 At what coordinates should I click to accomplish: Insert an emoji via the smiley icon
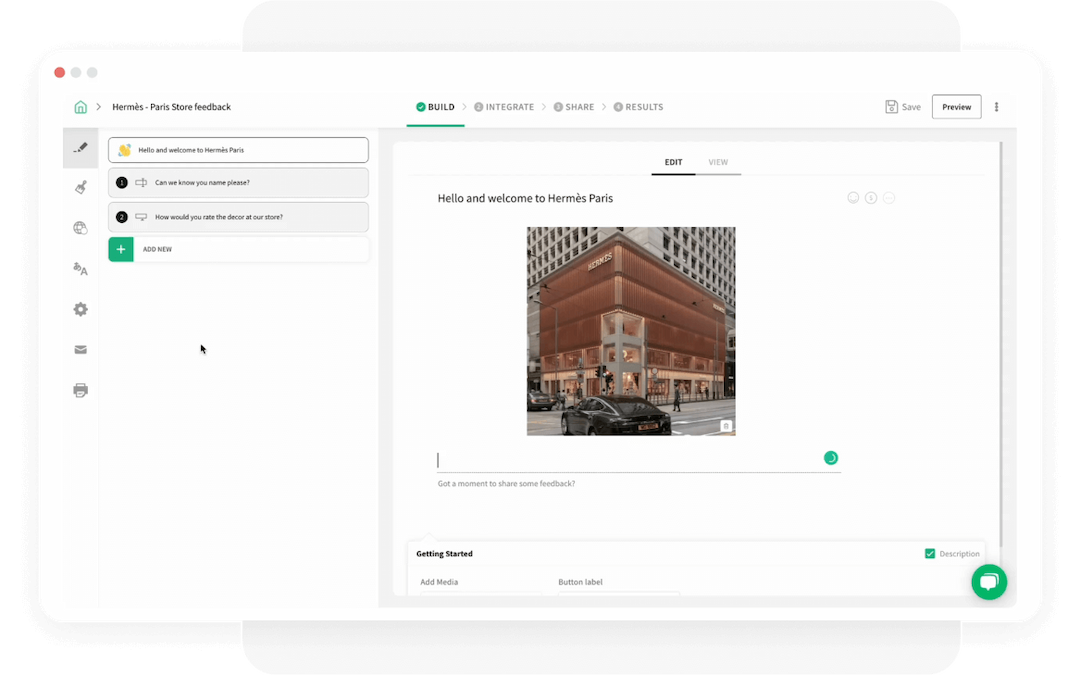(x=853, y=197)
